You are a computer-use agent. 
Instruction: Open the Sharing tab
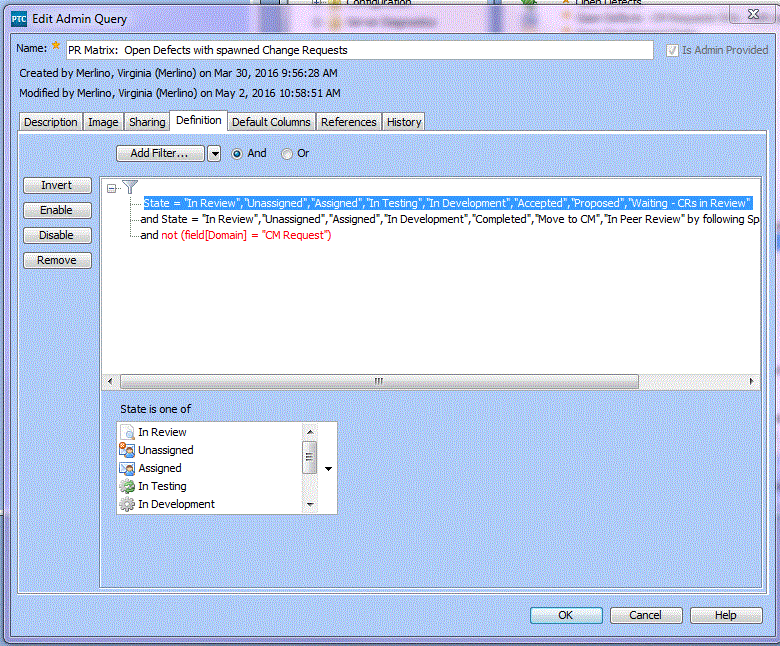[x=147, y=122]
